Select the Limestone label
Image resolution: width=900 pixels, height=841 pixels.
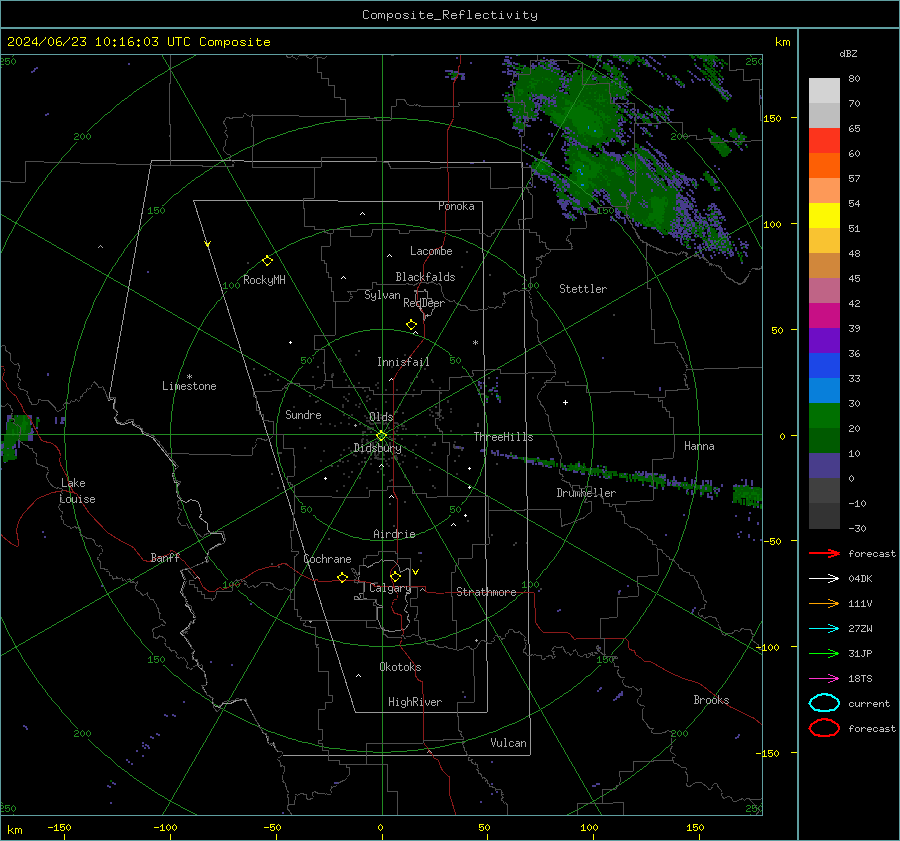coord(189,386)
